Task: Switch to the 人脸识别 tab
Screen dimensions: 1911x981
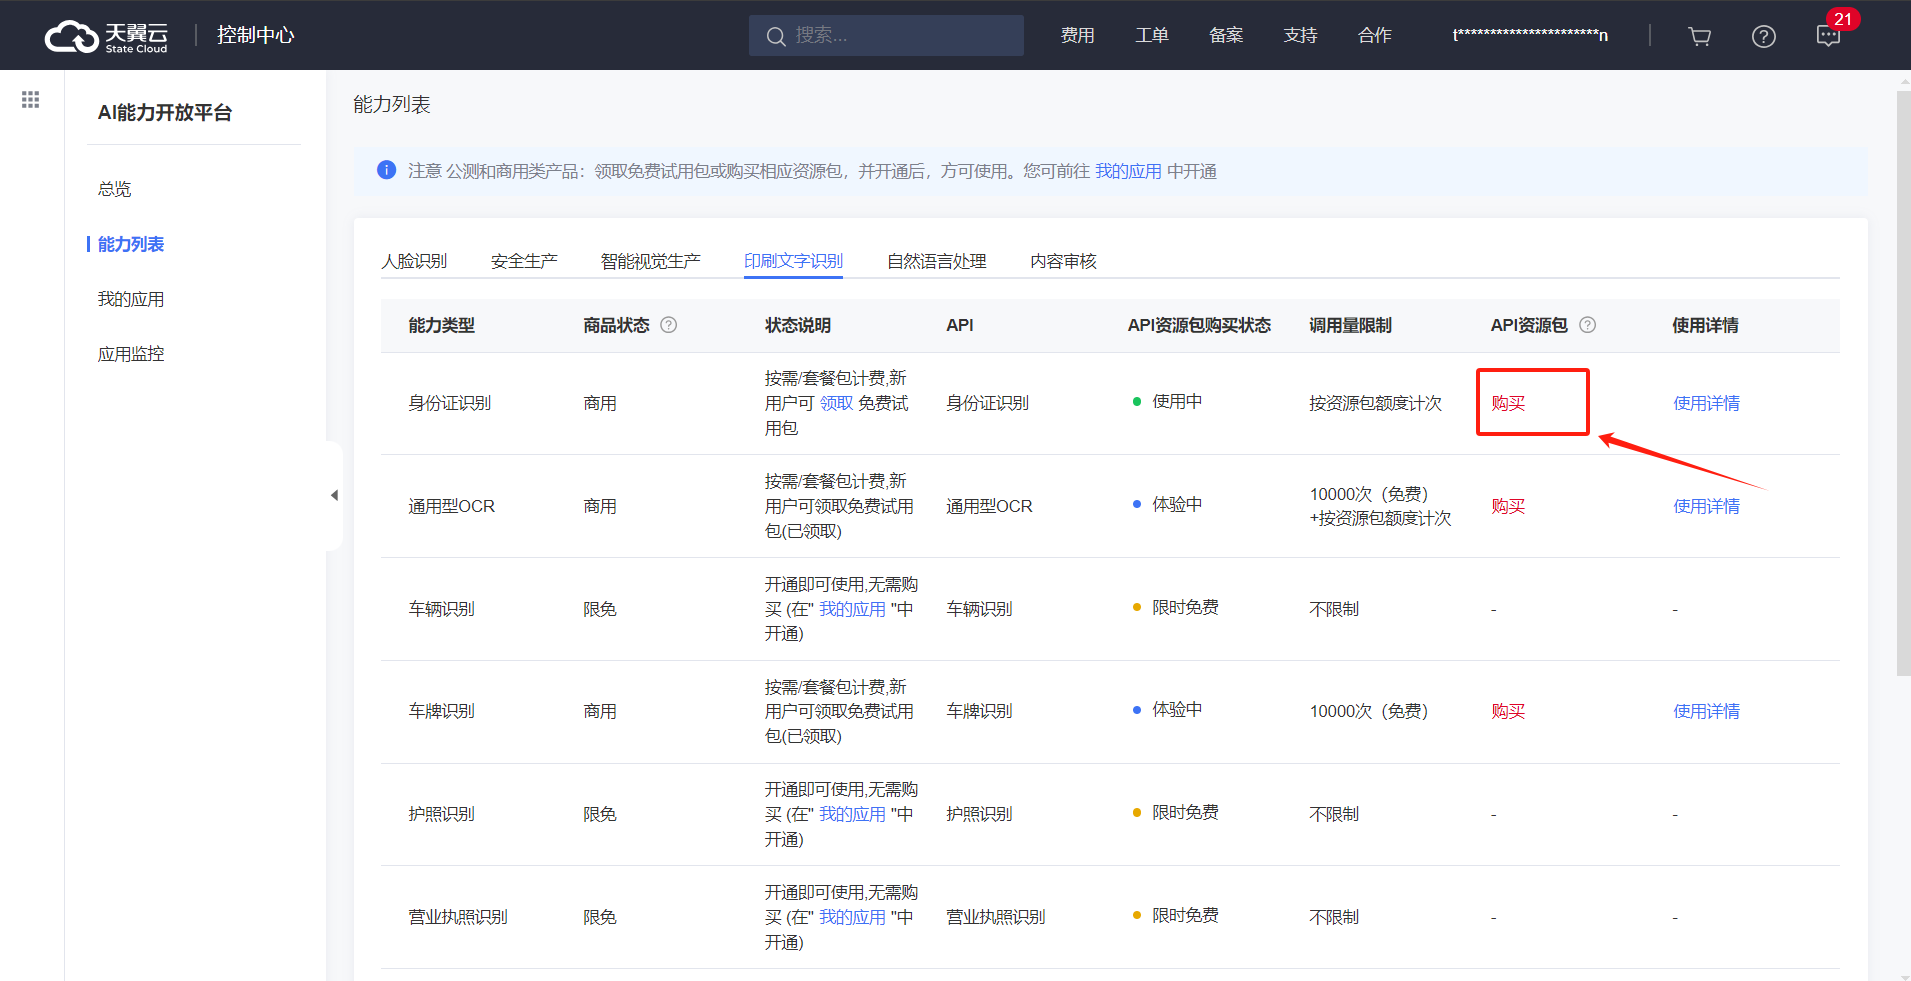Action: point(414,261)
